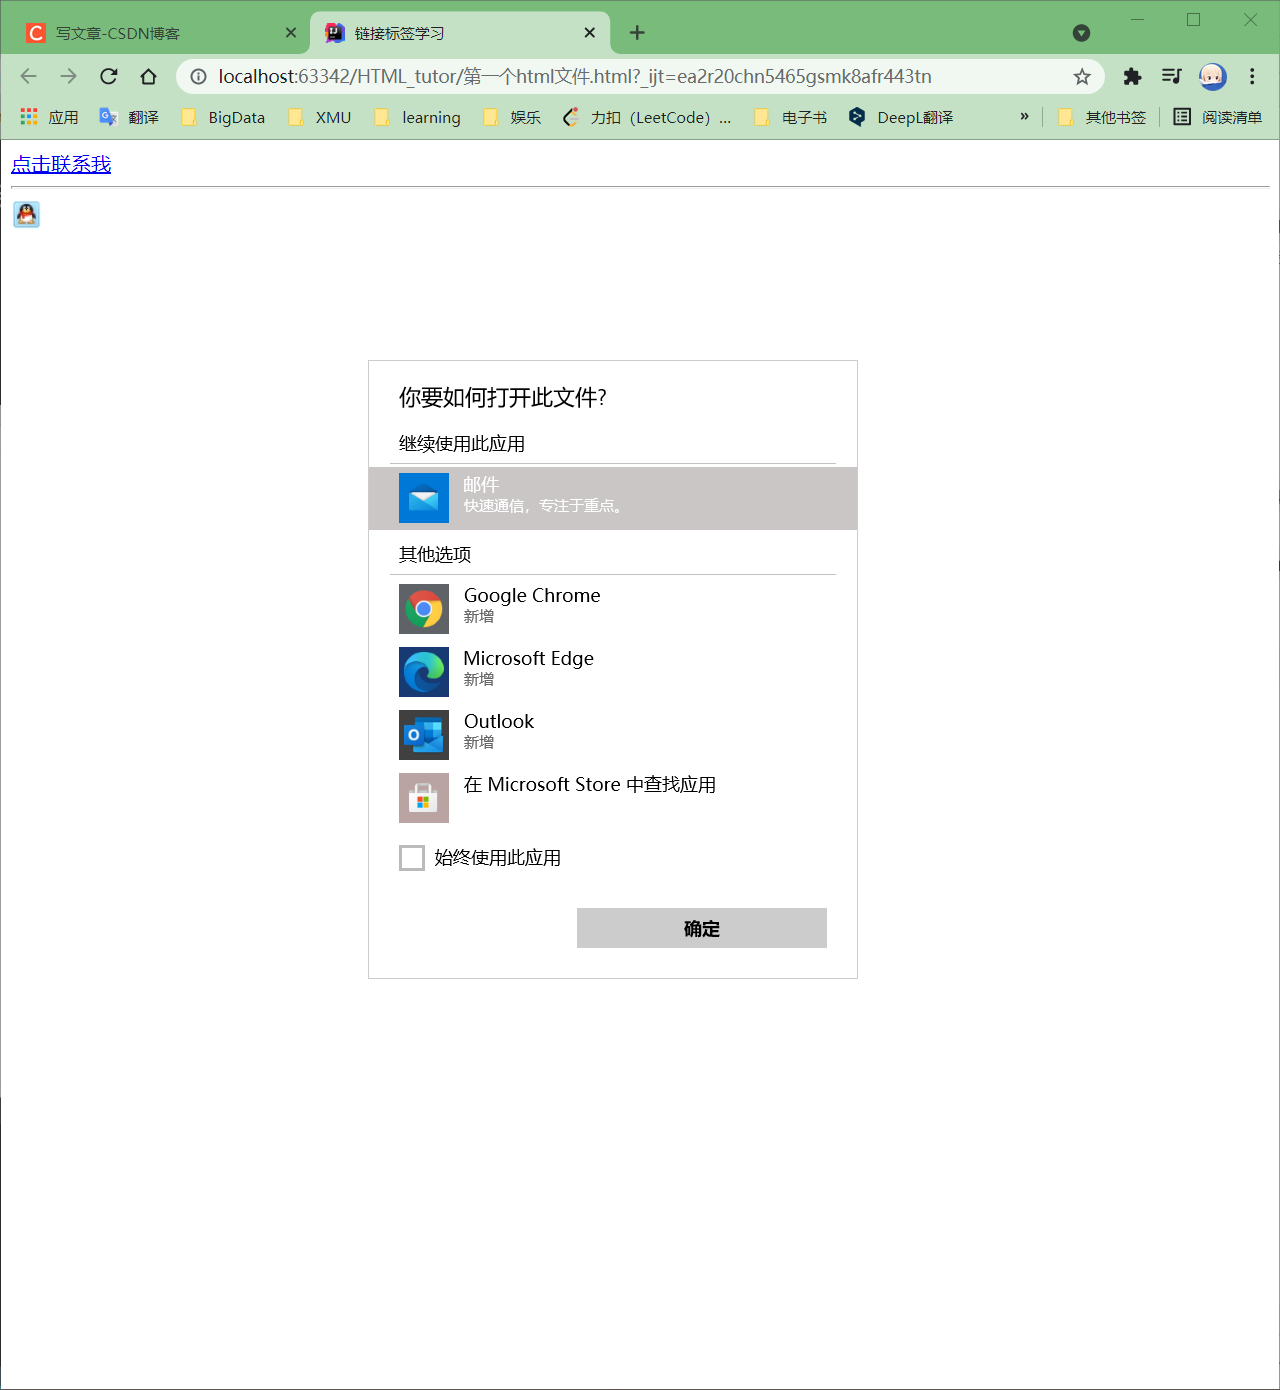Choose Outlook in the dialog
Screen dimensions: 1280x1390
[613, 735]
